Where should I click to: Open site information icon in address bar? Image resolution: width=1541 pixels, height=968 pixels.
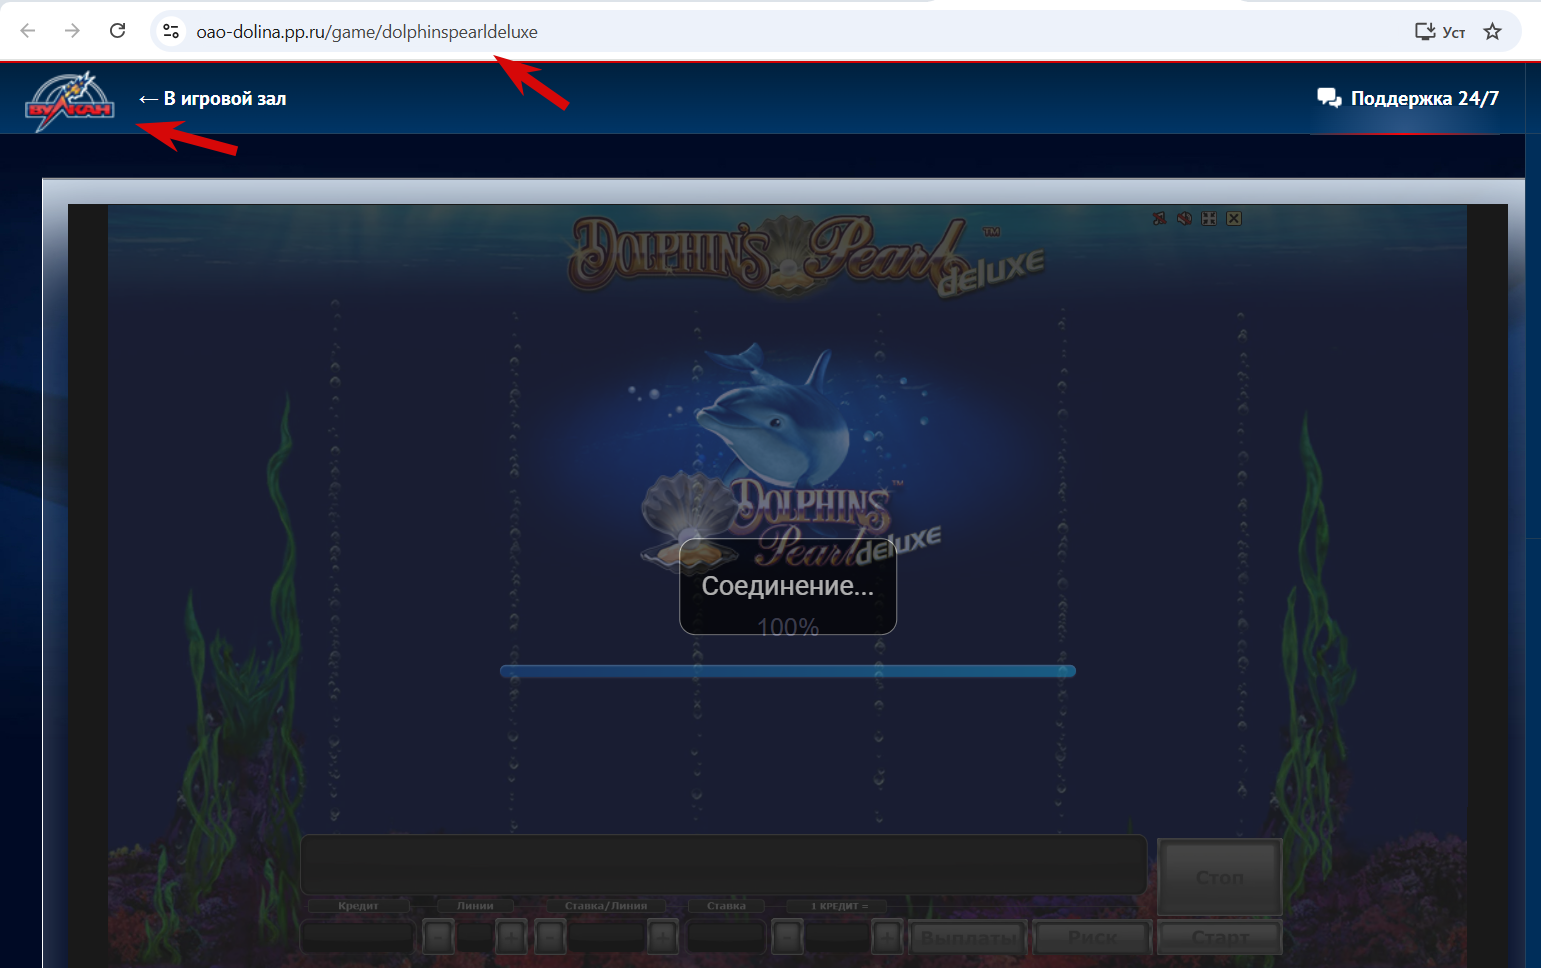(171, 32)
